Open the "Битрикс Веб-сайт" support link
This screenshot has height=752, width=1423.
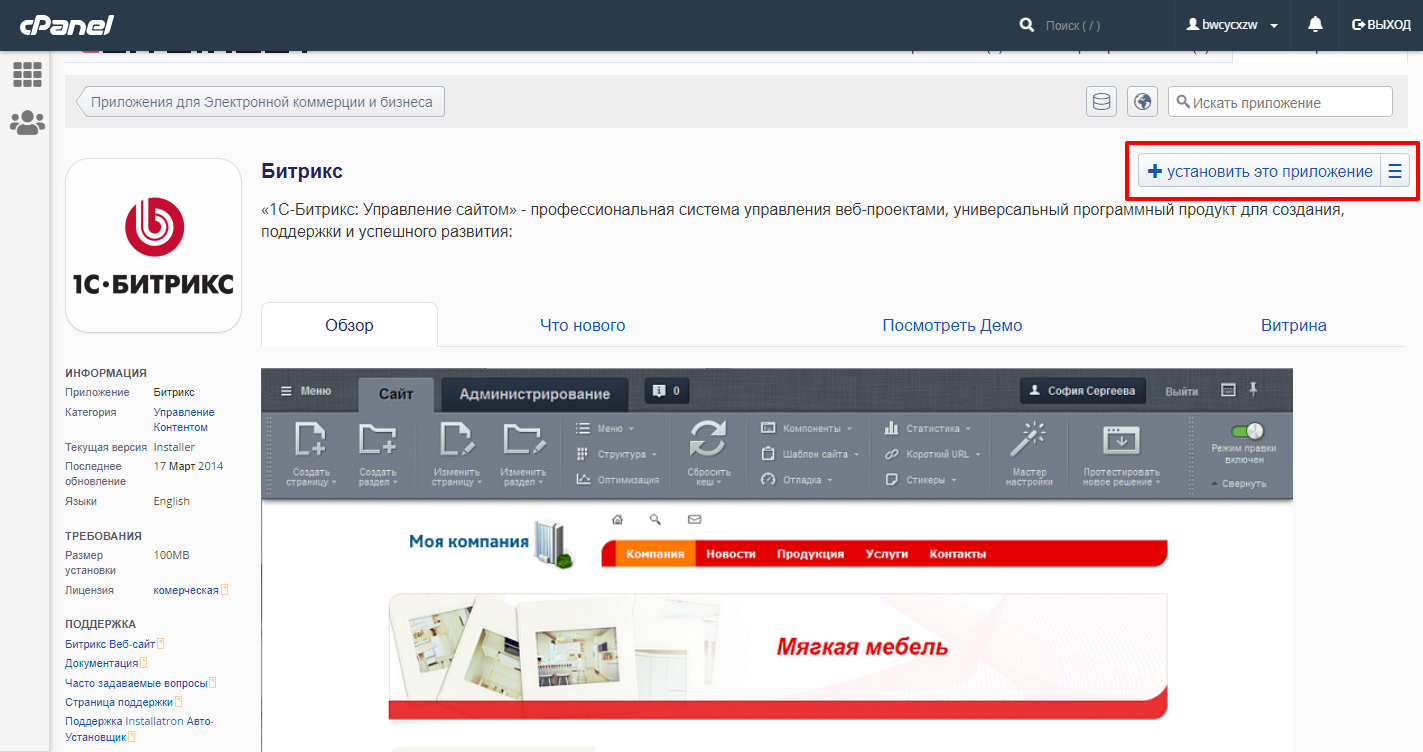coord(110,644)
